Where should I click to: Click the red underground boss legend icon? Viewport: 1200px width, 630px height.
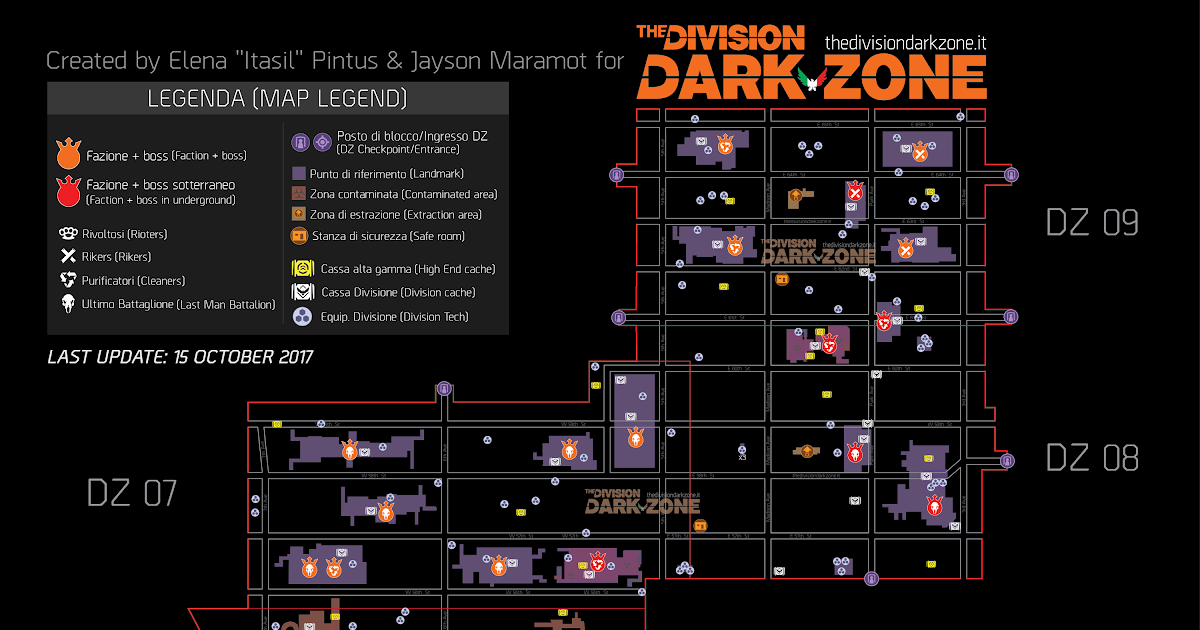[68, 191]
